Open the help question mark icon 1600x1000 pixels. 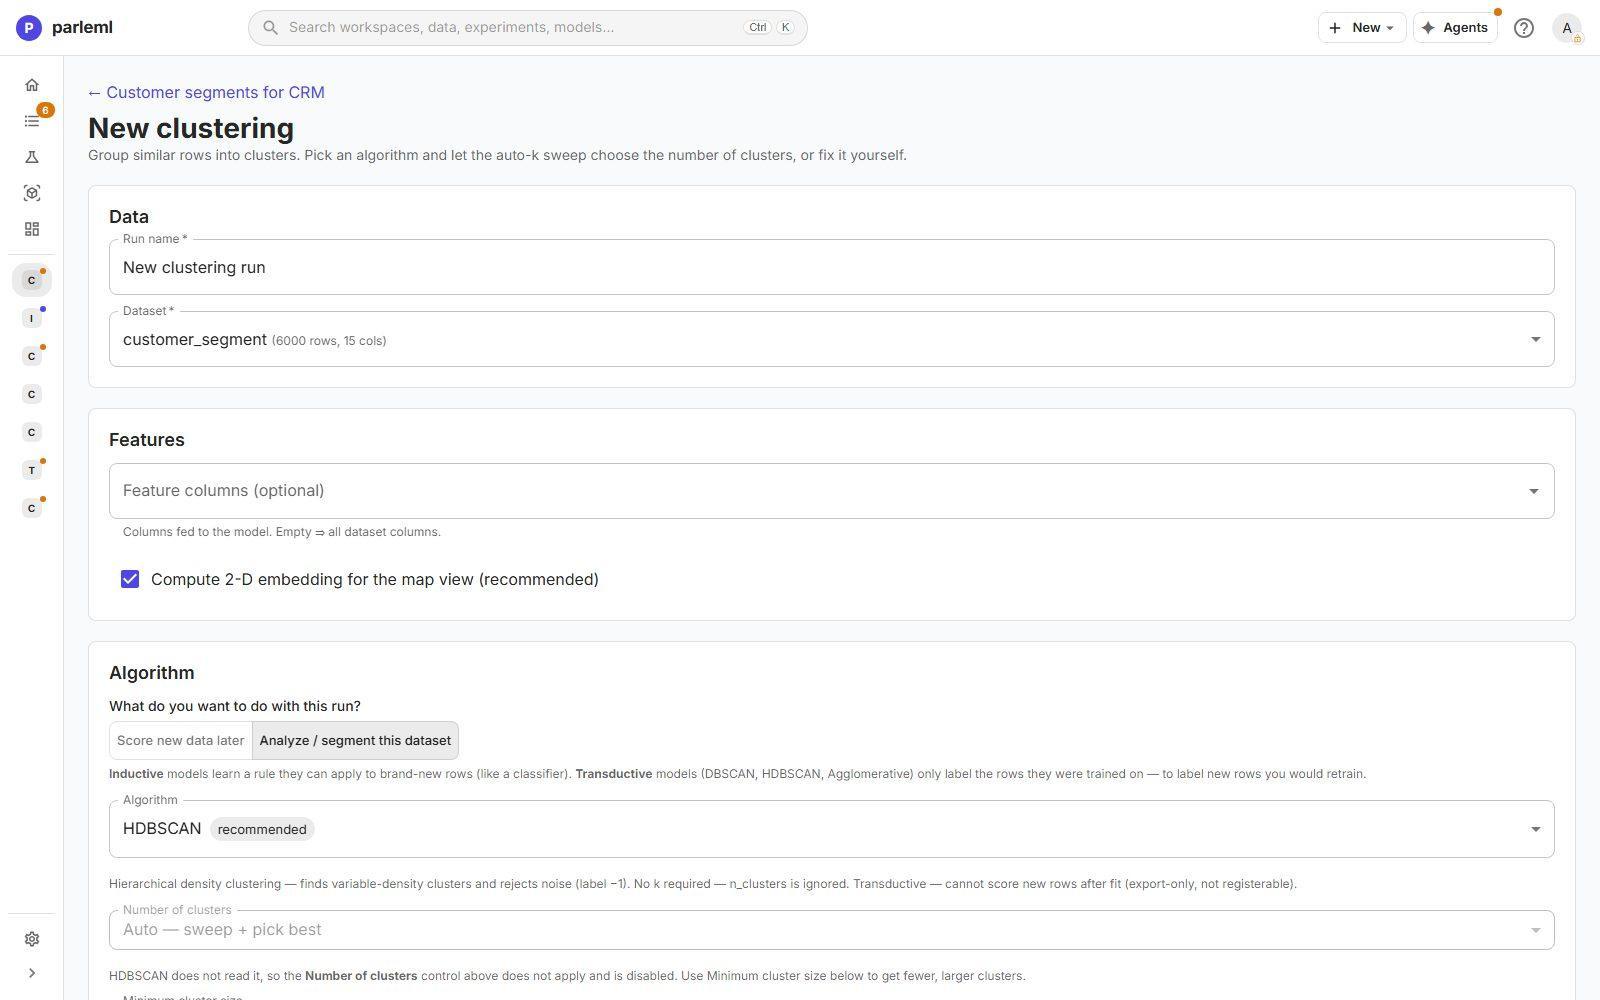[x=1523, y=28]
